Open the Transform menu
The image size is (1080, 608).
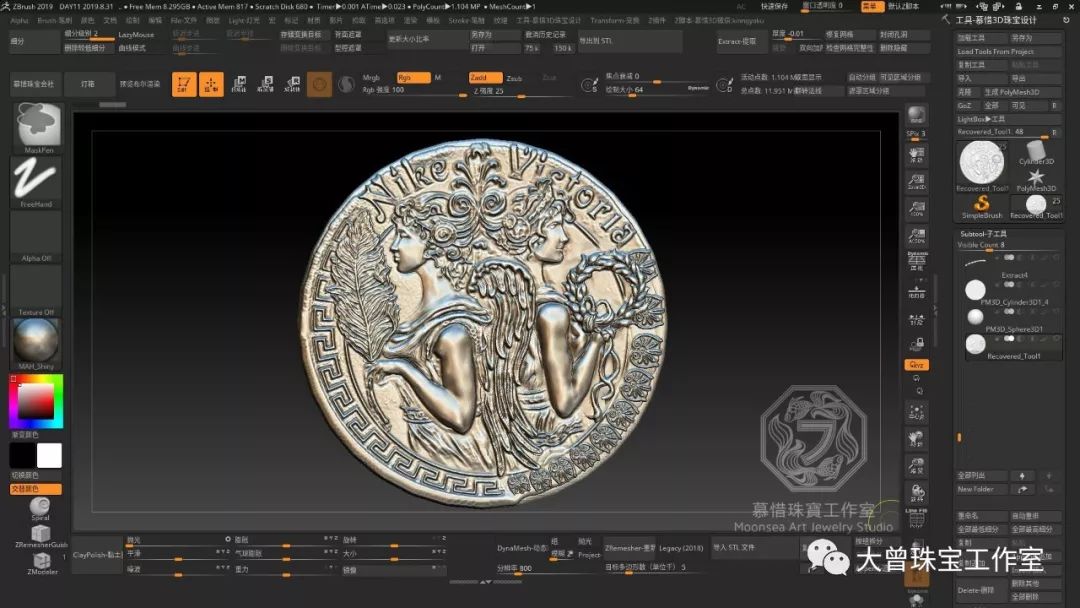615,21
